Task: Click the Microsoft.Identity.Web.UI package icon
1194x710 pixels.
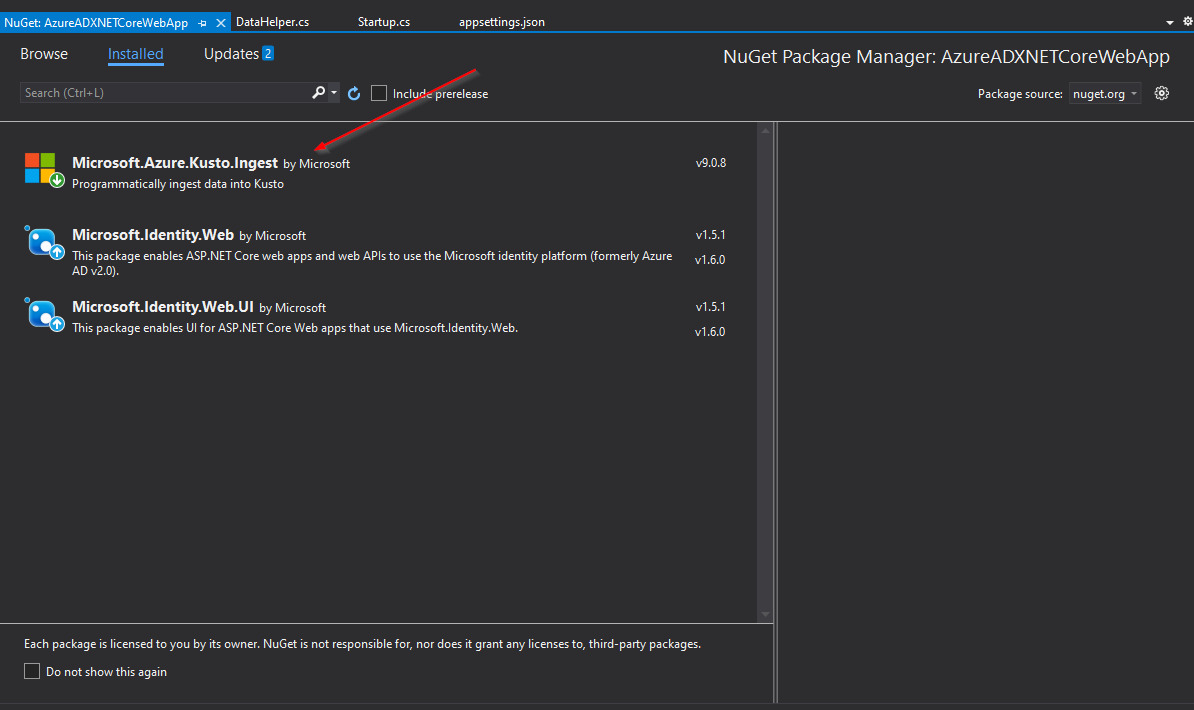Action: pyautogui.click(x=43, y=313)
